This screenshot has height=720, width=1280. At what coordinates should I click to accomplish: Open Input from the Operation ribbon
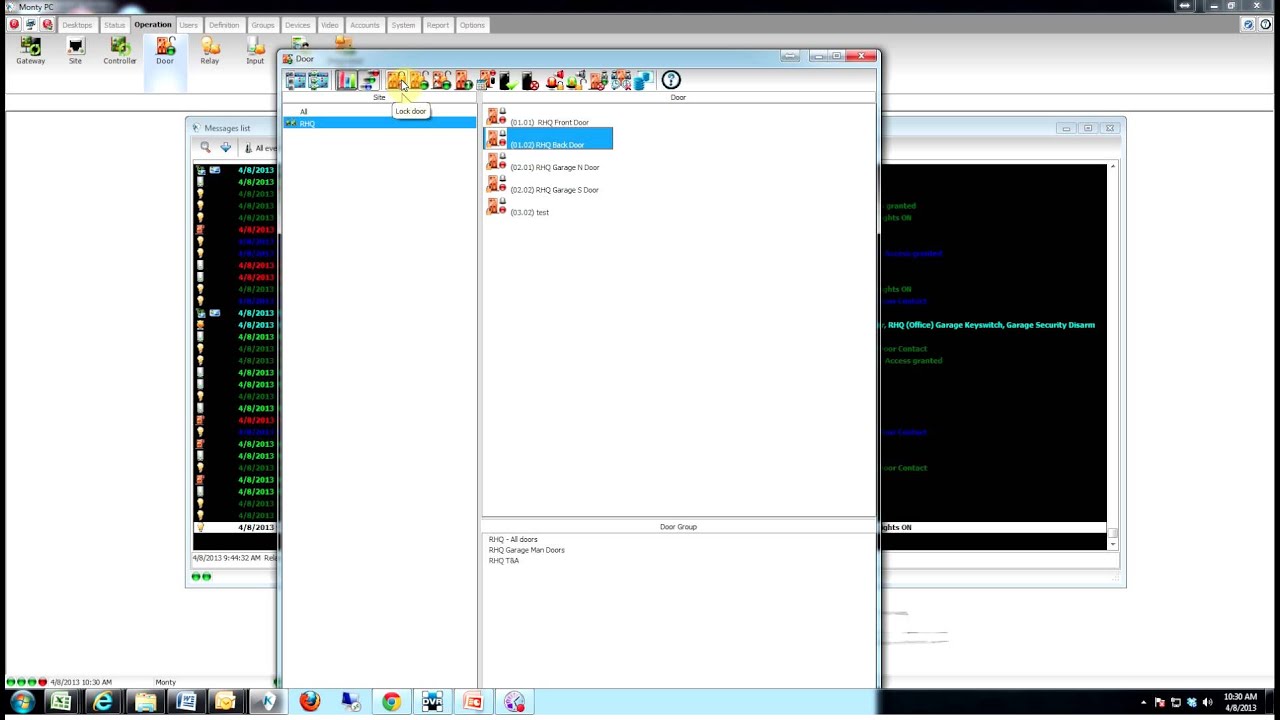(x=255, y=51)
